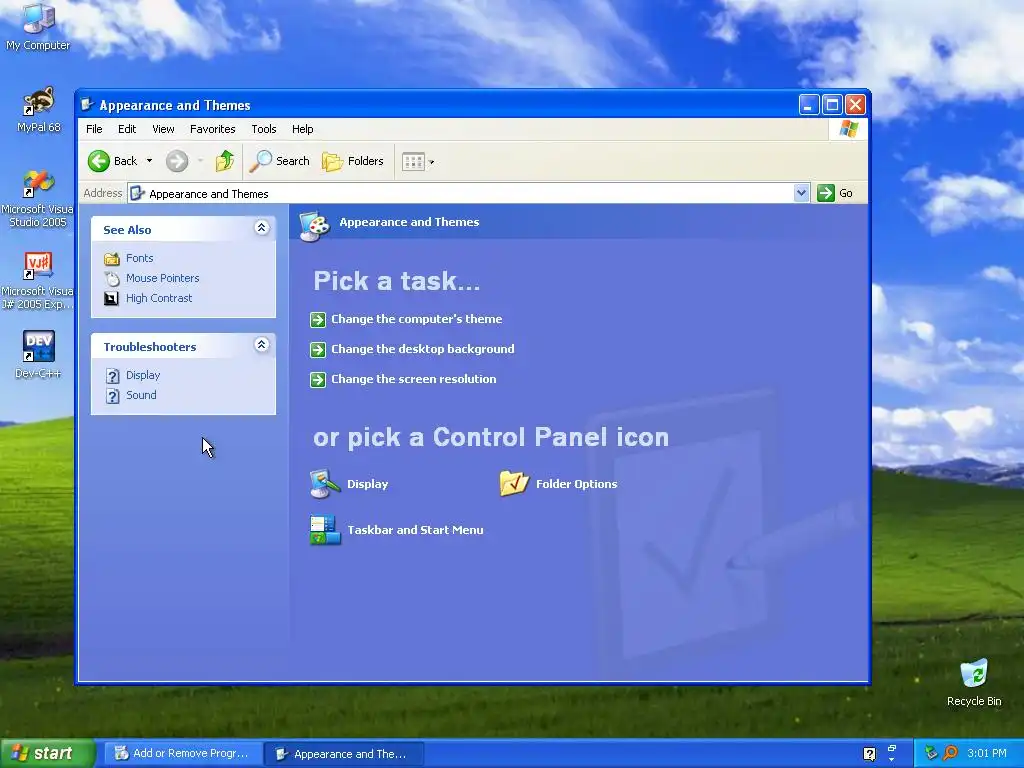Screen dimensions: 1024x768
Task: Click the Mouse Pointers icon
Action: 112,279
